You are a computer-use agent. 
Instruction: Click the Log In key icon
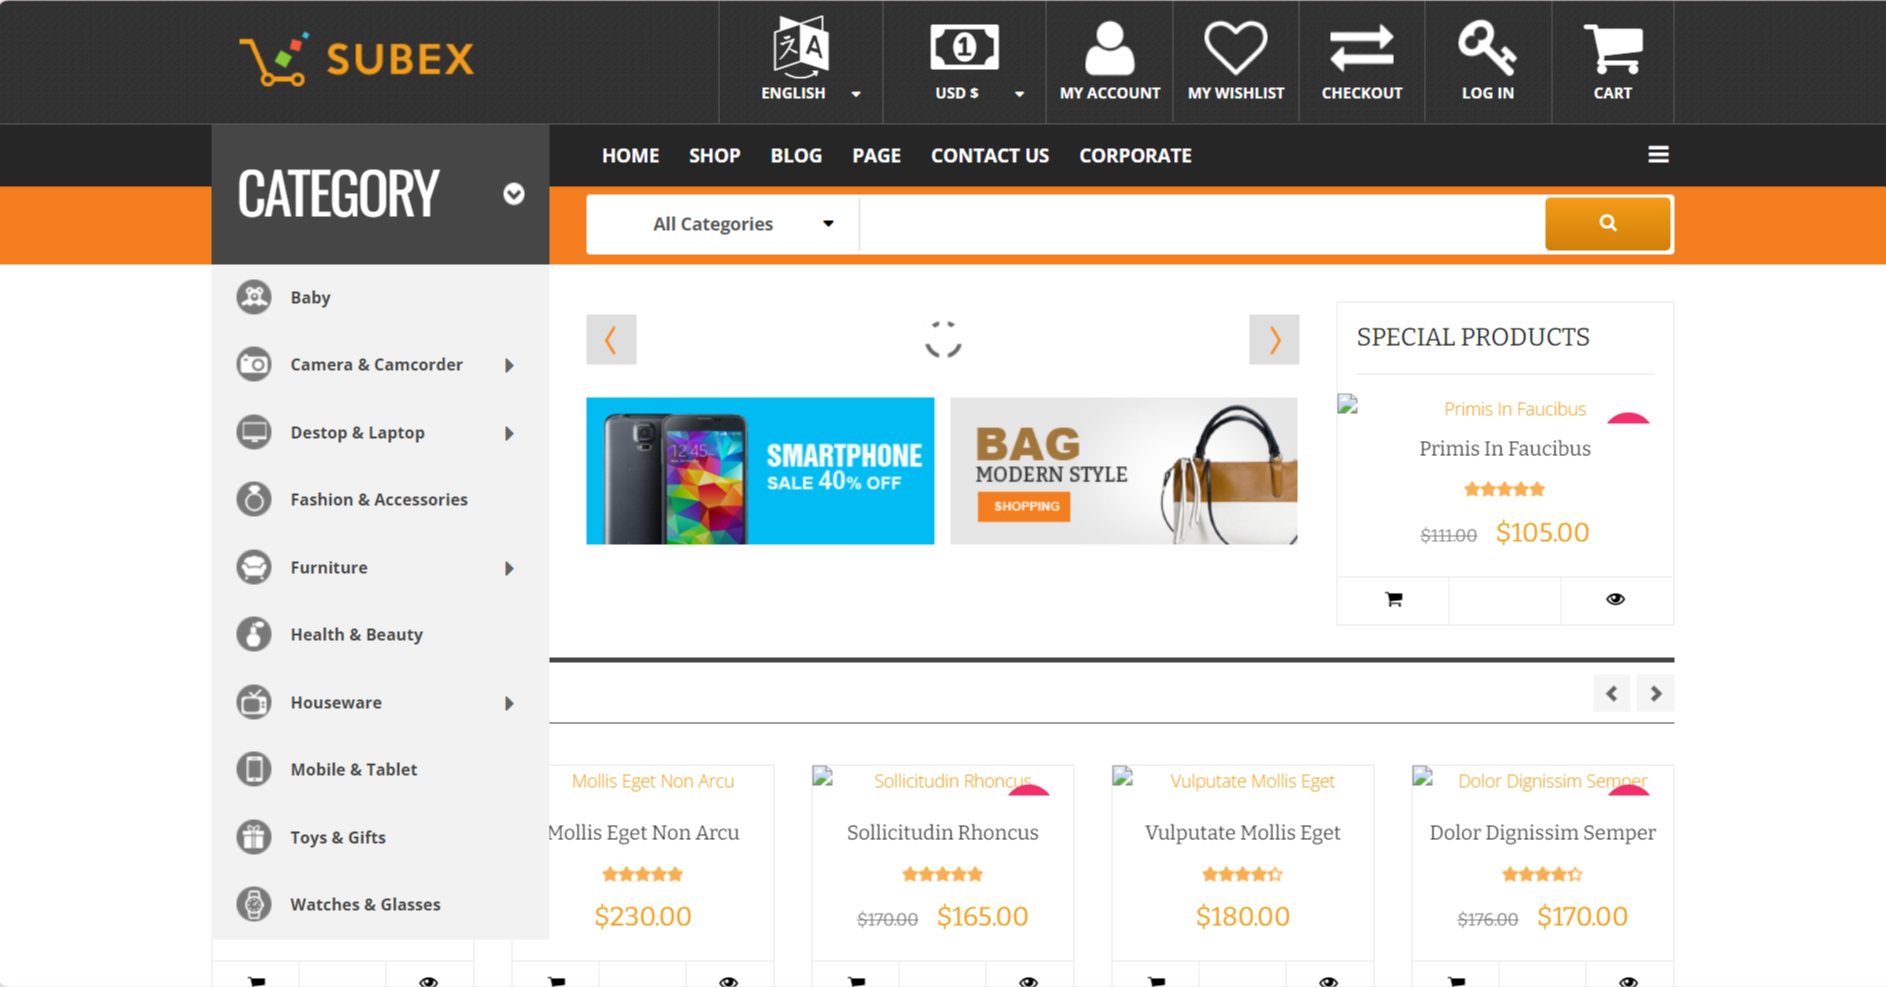click(x=1487, y=50)
